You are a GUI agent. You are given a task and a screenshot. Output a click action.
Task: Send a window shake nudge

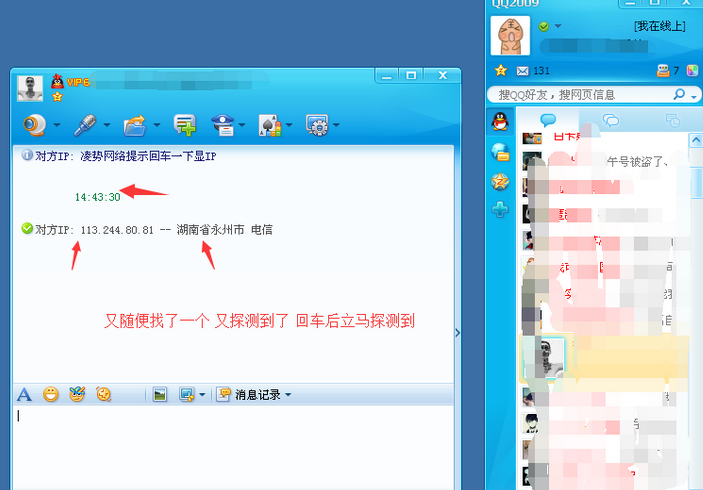(104, 395)
